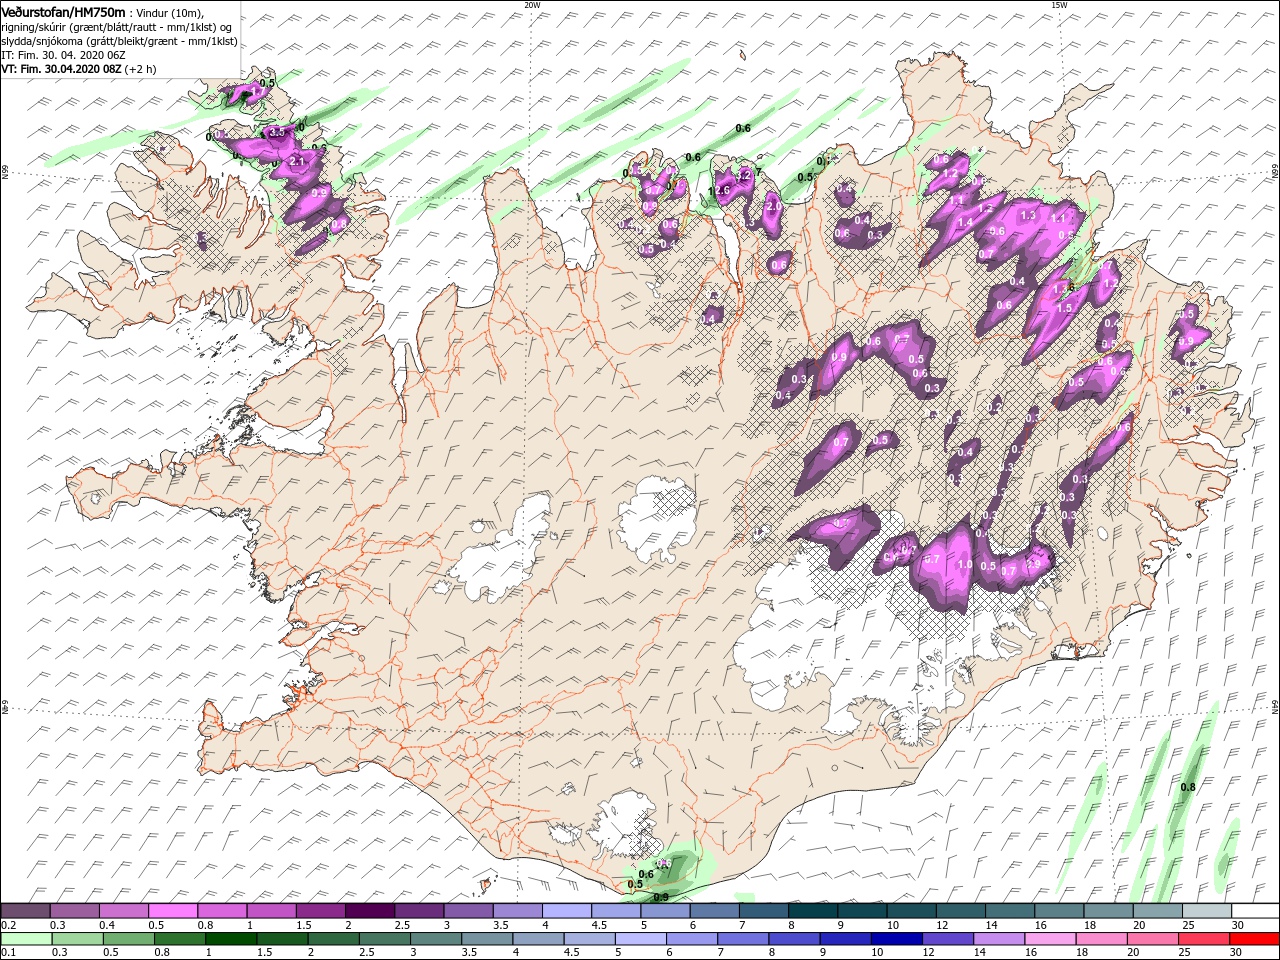The image size is (1280, 960).
Task: Pick lower legend swatch between 0.1 and 0.3
Action: 28,939
